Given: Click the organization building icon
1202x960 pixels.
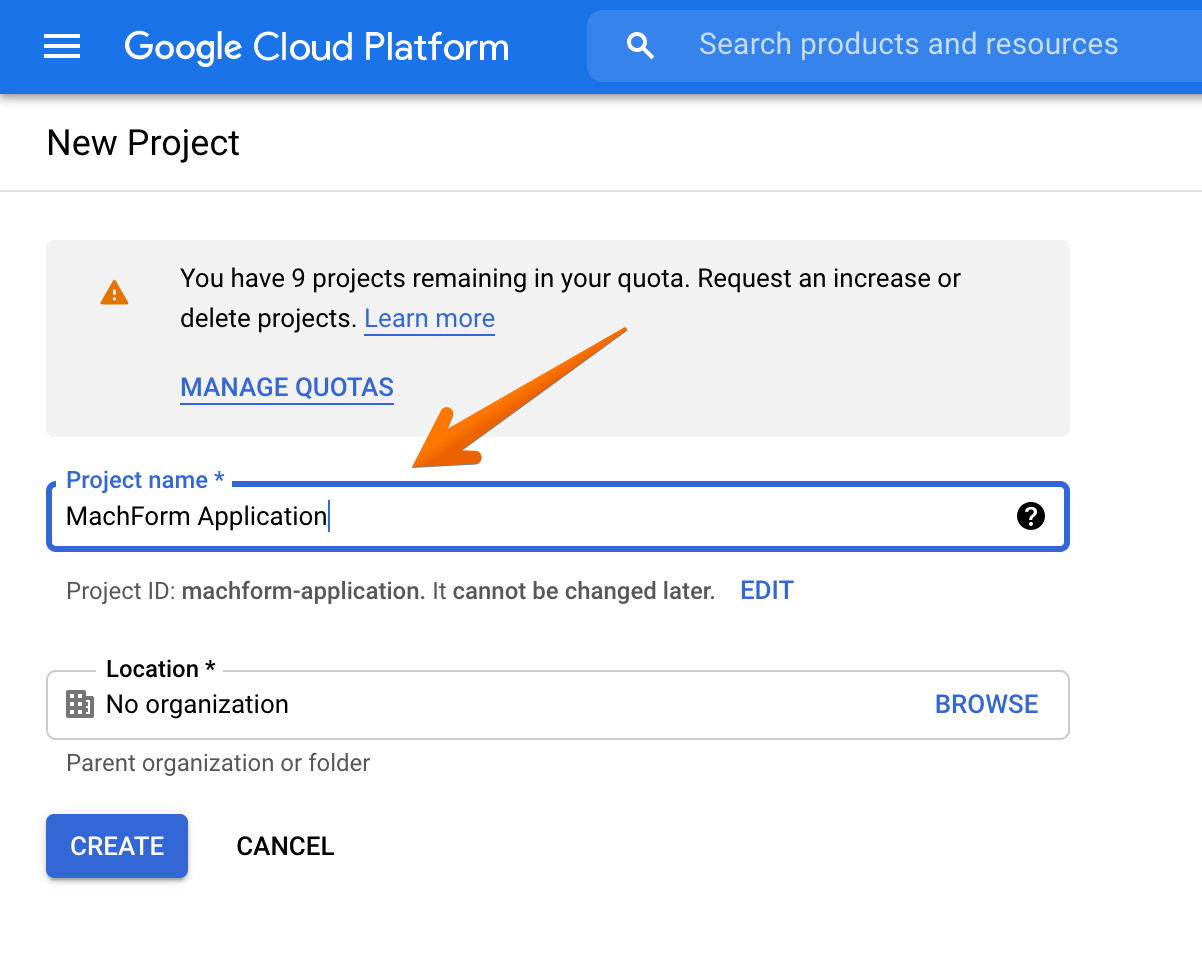Looking at the screenshot, I should 80,704.
